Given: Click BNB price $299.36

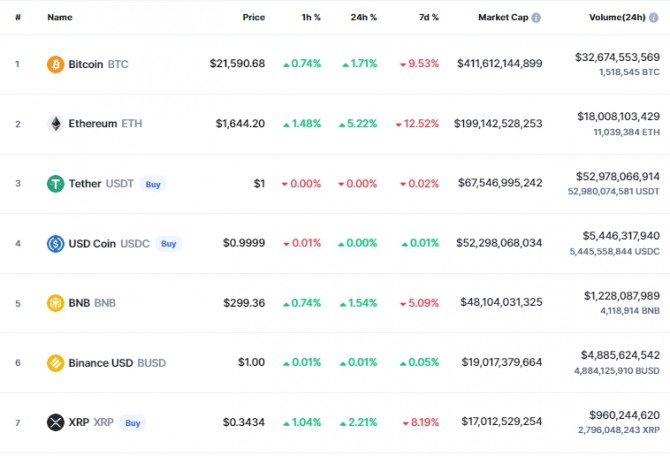Looking at the screenshot, I should pos(244,303).
